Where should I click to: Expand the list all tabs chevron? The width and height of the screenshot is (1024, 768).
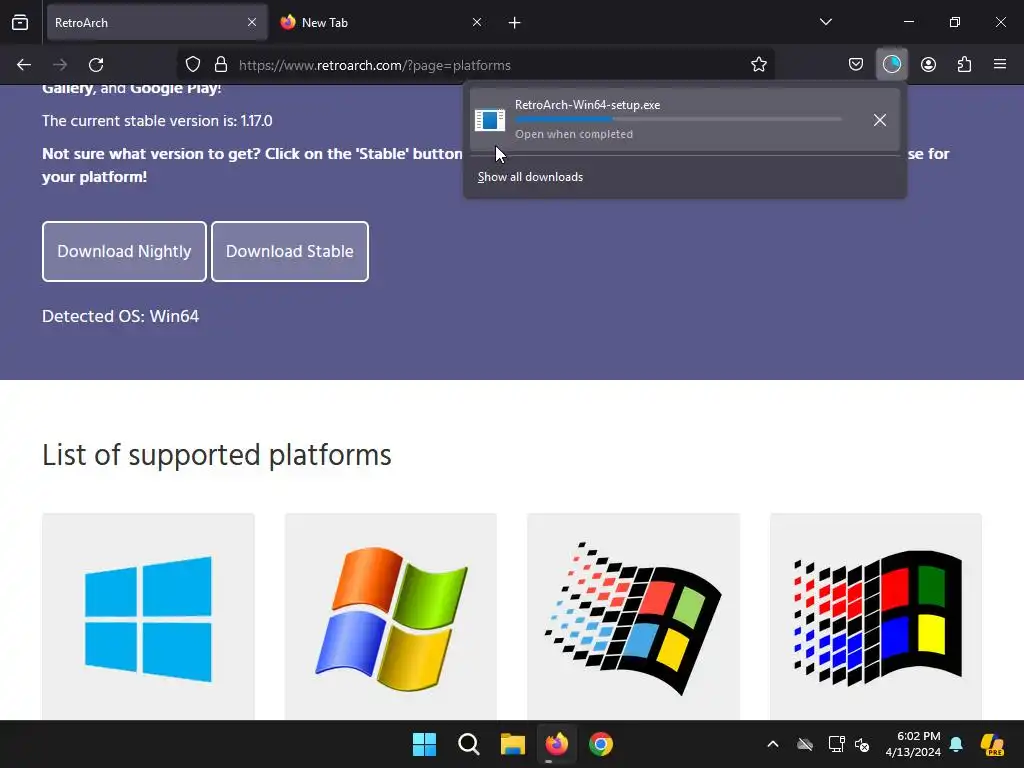(825, 22)
